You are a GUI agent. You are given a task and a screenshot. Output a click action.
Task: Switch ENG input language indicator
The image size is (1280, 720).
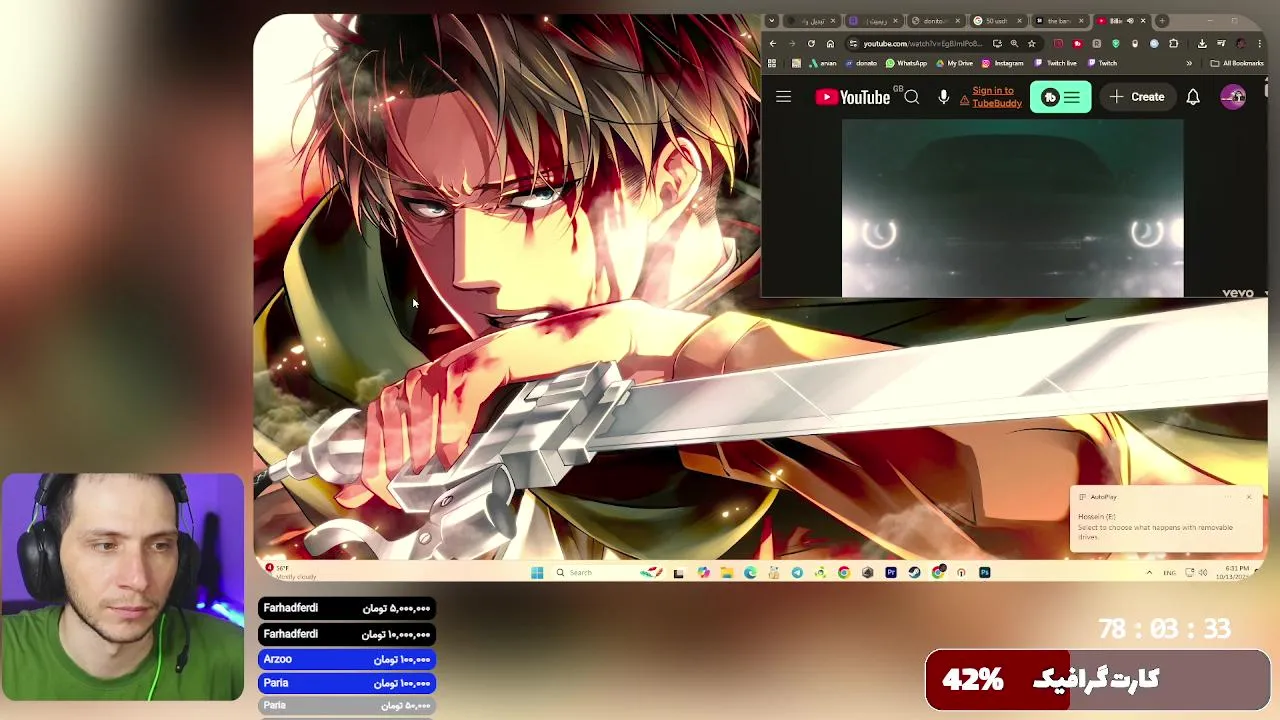(x=1170, y=572)
